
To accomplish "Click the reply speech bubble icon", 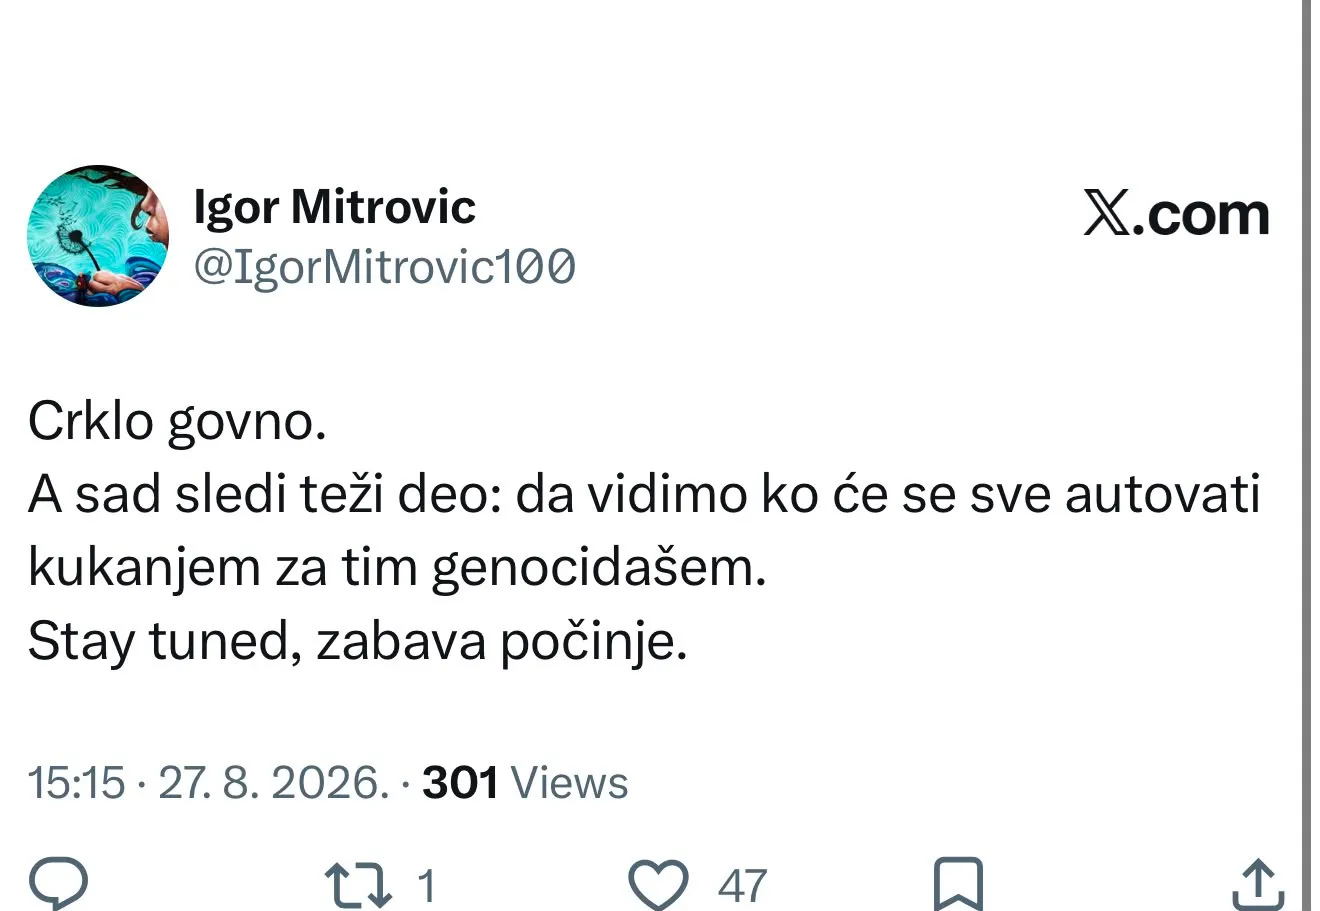I will click(58, 883).
